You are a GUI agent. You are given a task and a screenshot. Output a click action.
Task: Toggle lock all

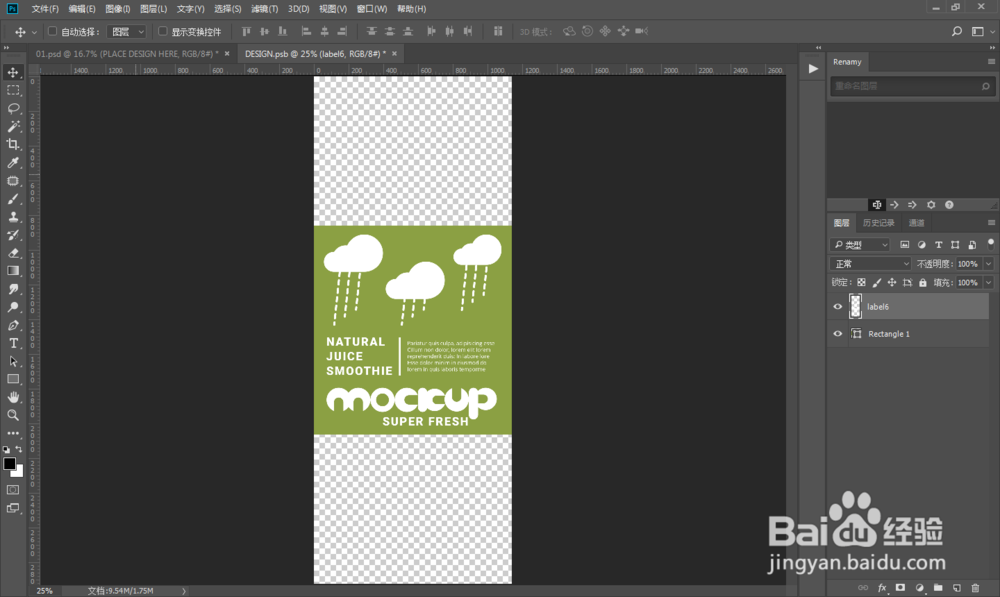(x=923, y=283)
